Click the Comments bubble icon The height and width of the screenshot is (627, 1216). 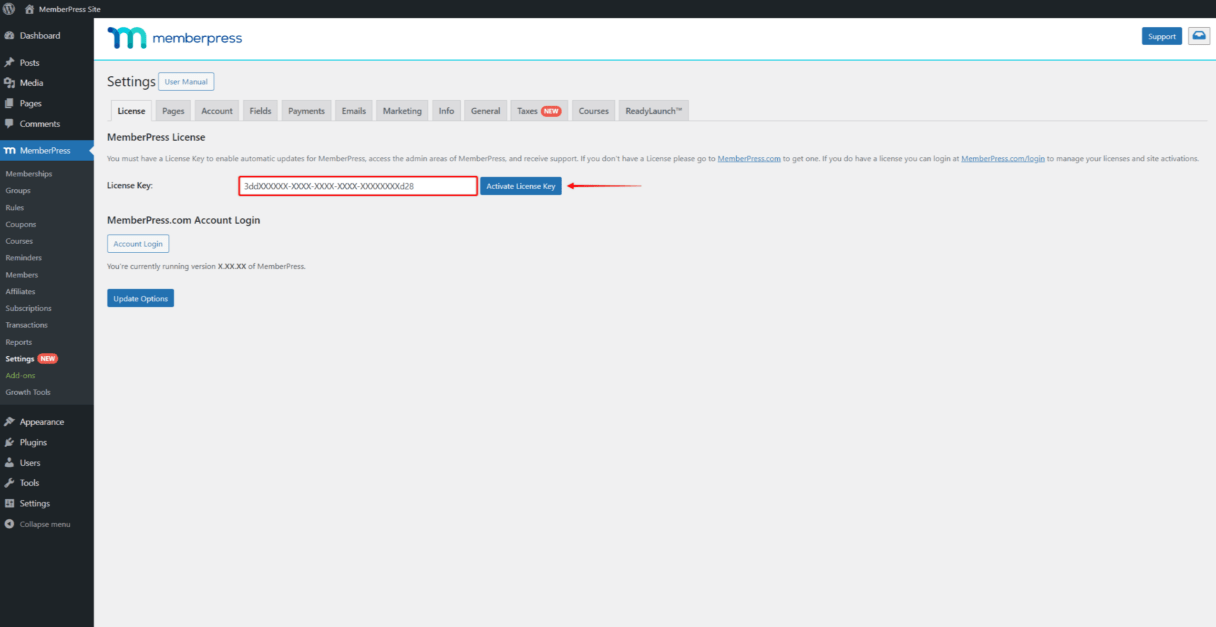[9, 124]
